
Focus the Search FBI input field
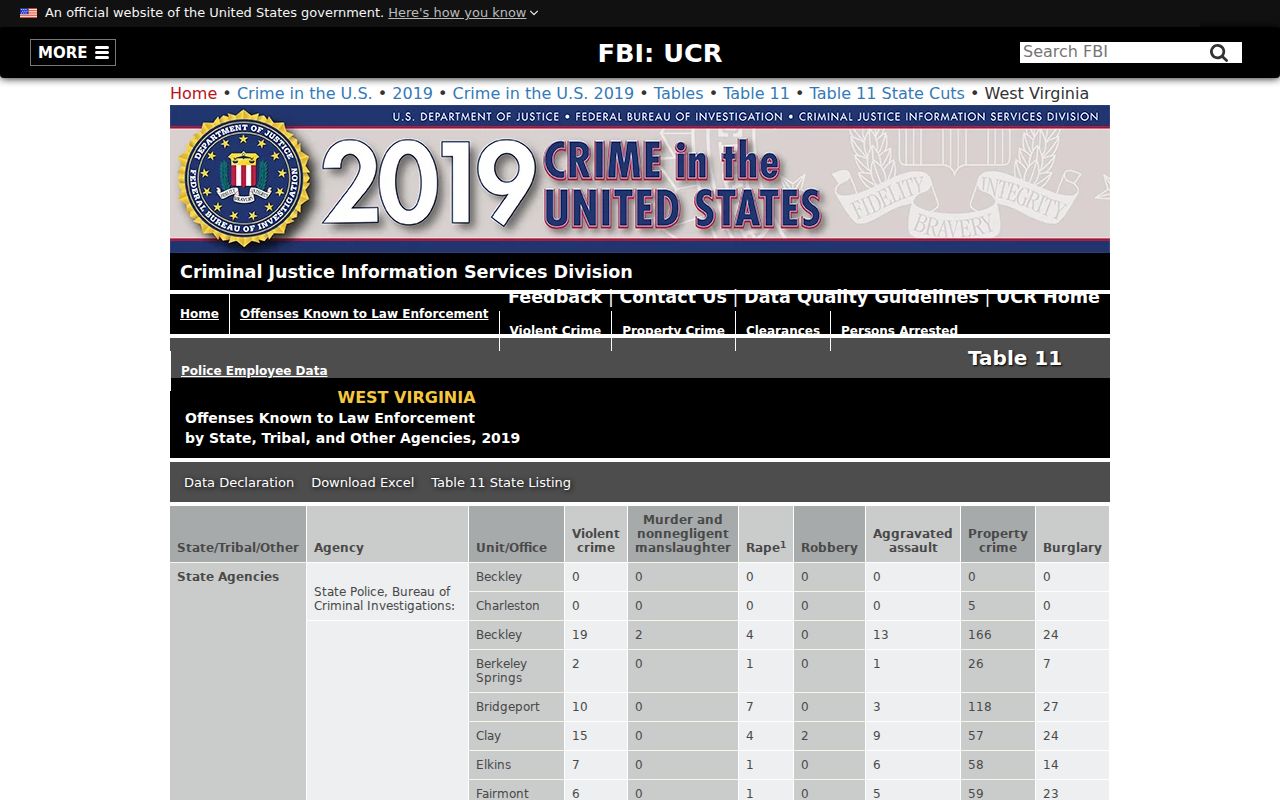click(x=1110, y=52)
